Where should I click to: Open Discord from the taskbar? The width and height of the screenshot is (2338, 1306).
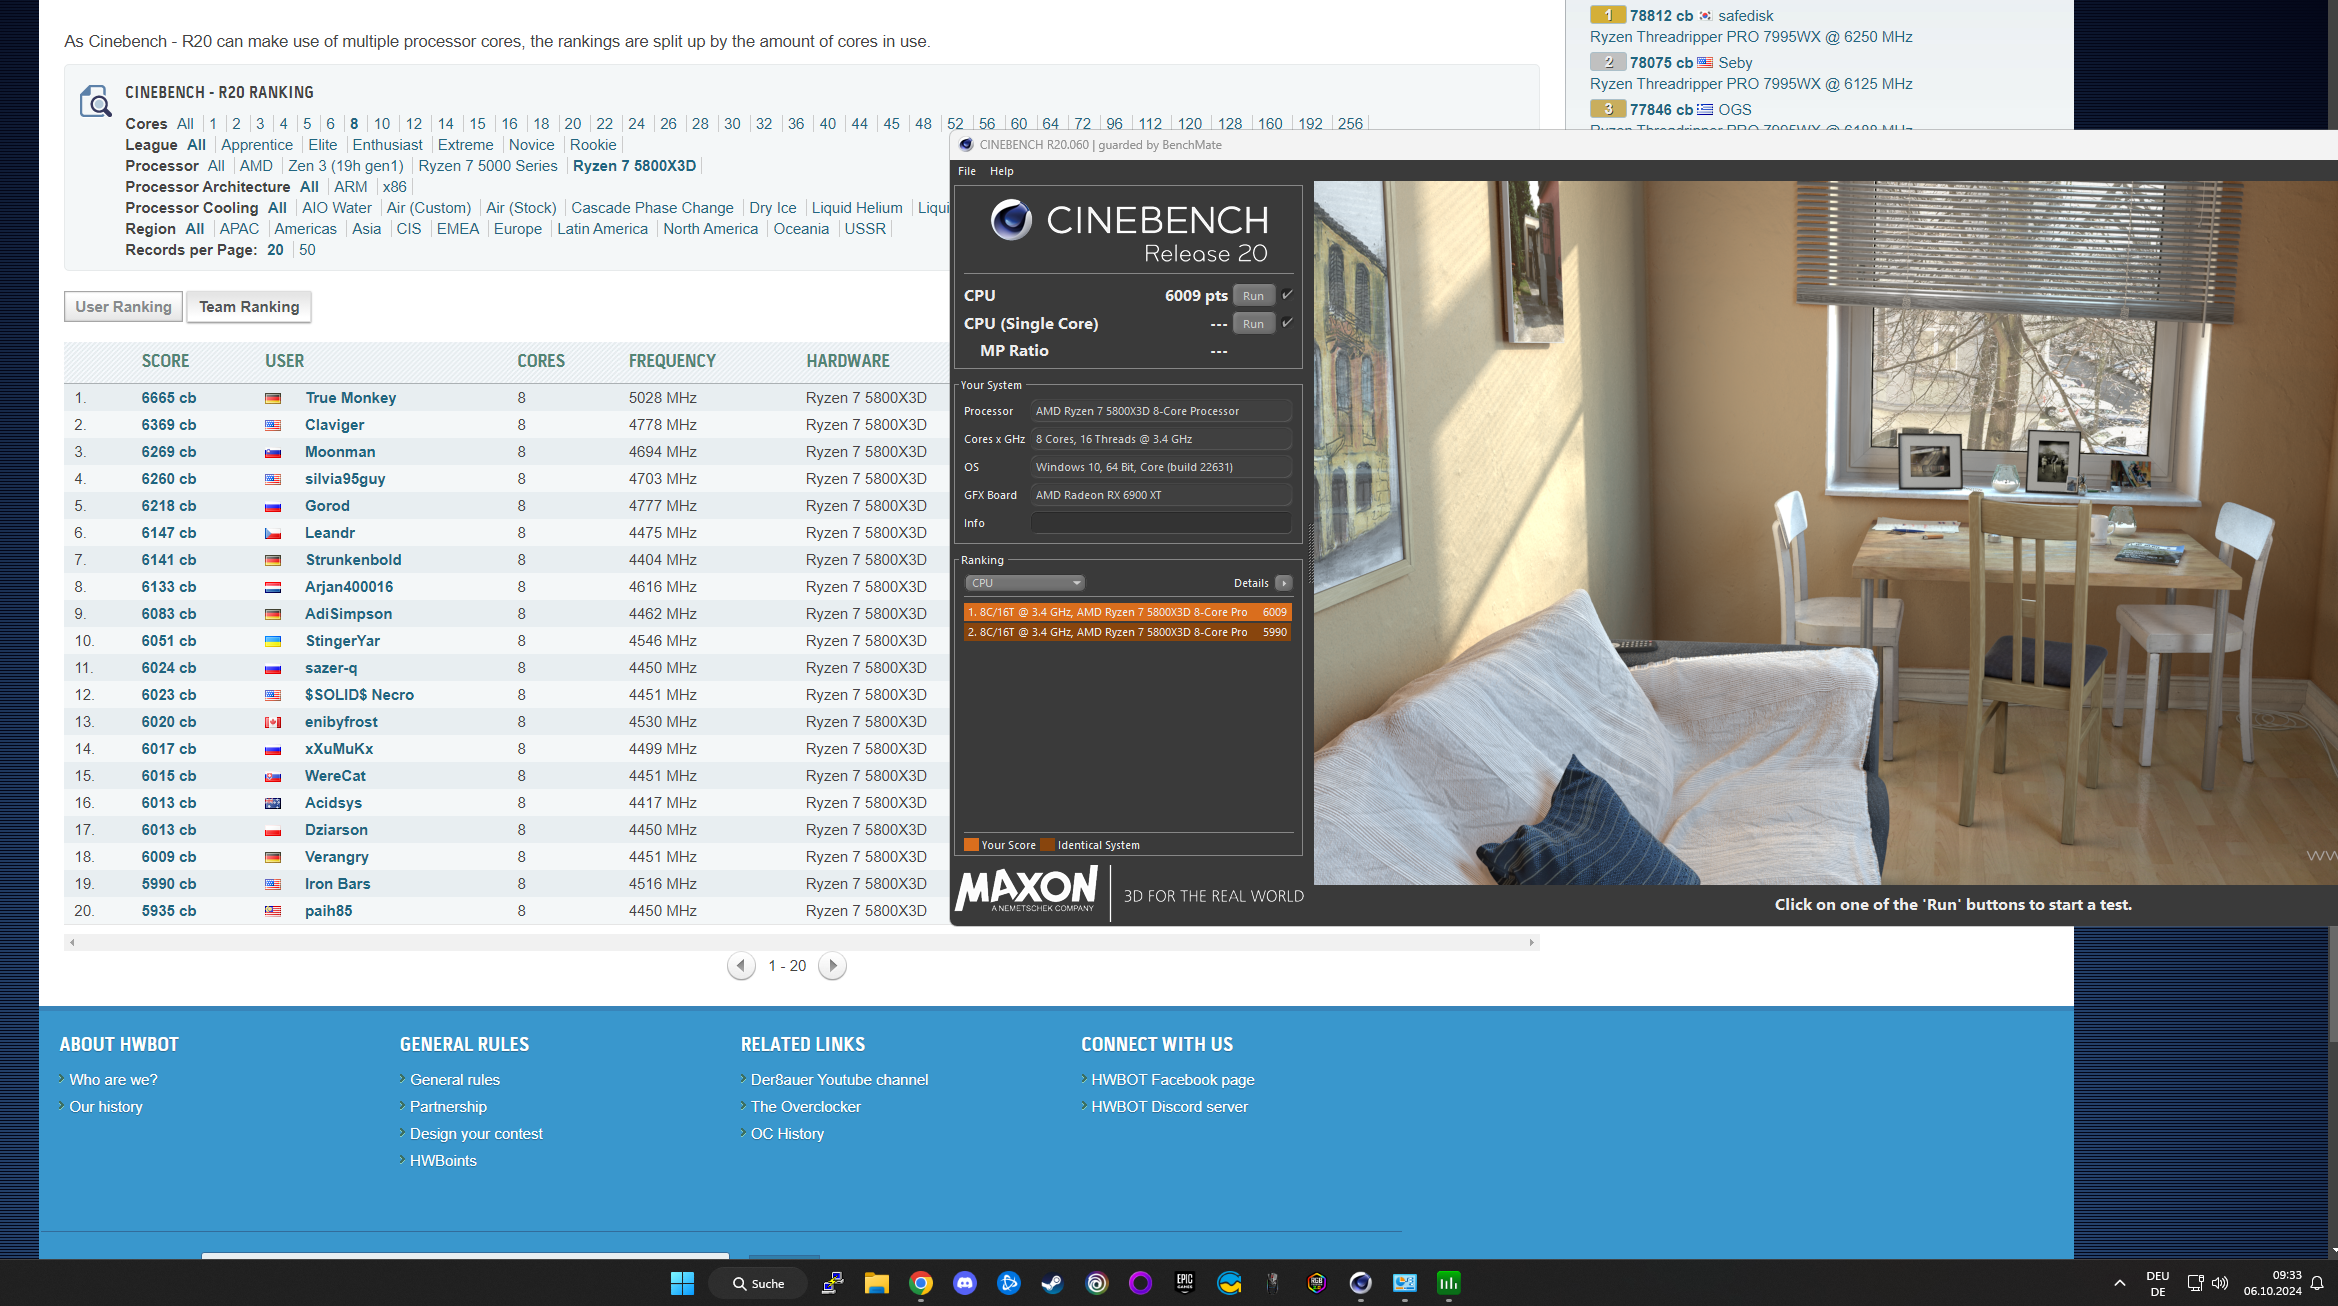click(x=964, y=1283)
